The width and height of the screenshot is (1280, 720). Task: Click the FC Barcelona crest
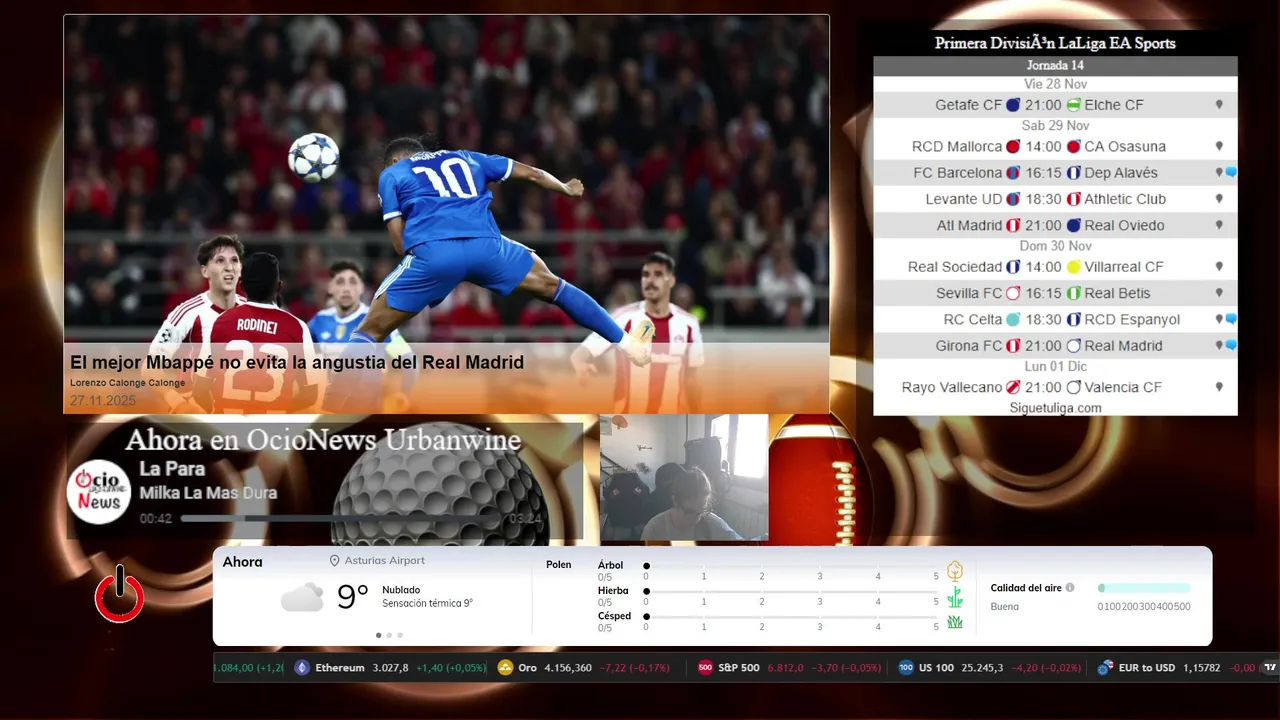click(x=1013, y=173)
